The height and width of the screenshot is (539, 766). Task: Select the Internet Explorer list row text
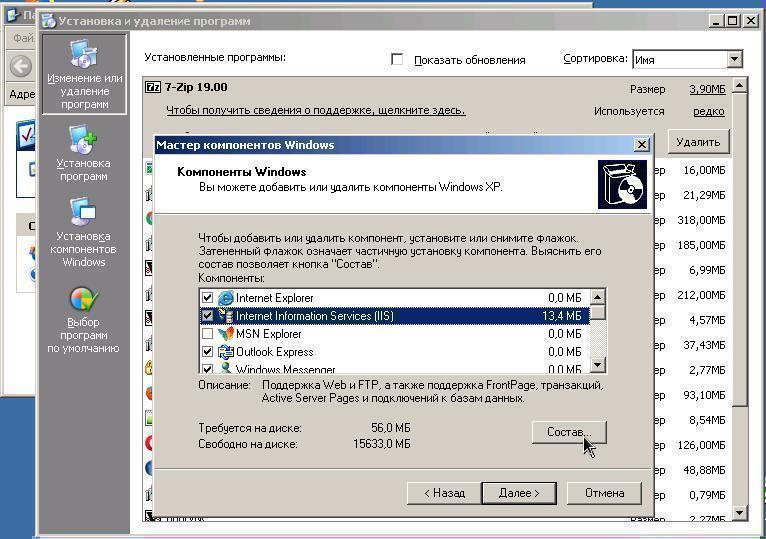(275, 298)
